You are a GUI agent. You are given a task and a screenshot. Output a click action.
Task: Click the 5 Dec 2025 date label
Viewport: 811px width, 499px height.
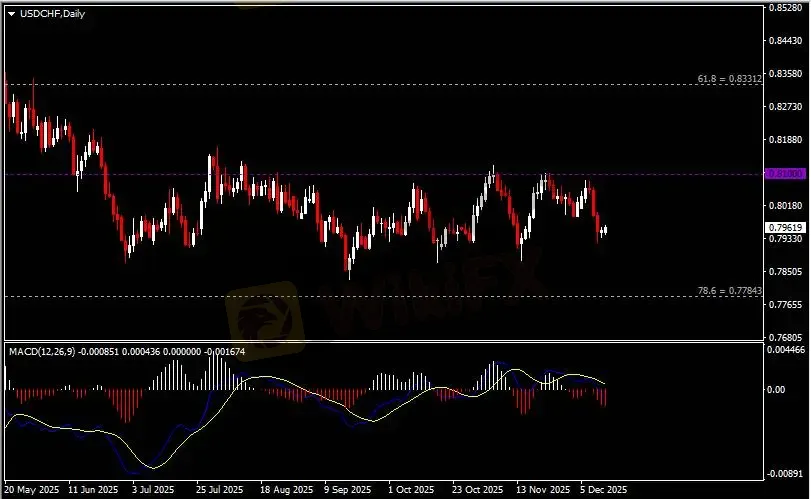[x=603, y=490]
